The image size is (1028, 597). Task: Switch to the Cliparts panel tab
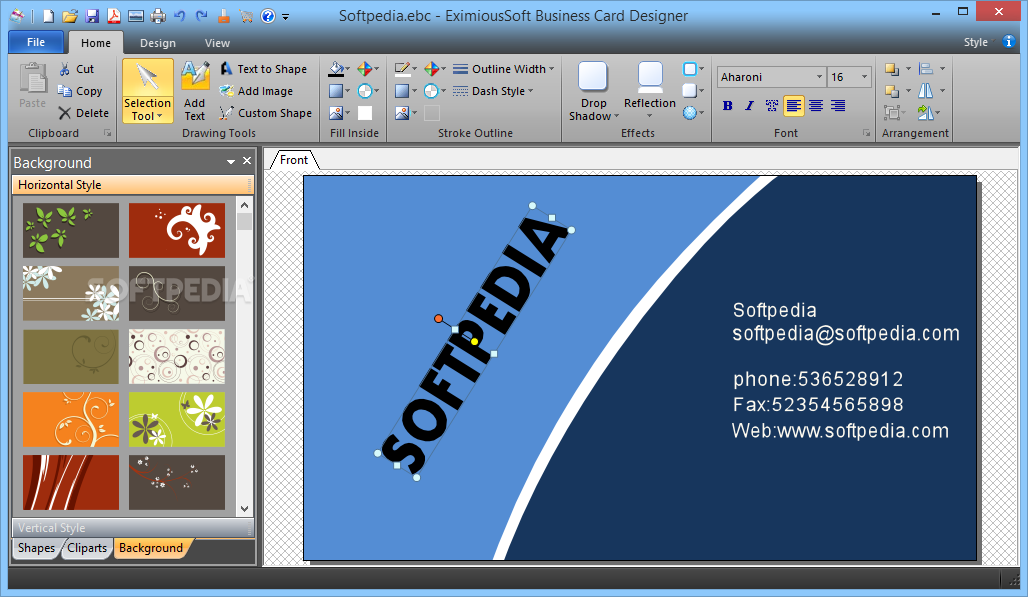87,548
